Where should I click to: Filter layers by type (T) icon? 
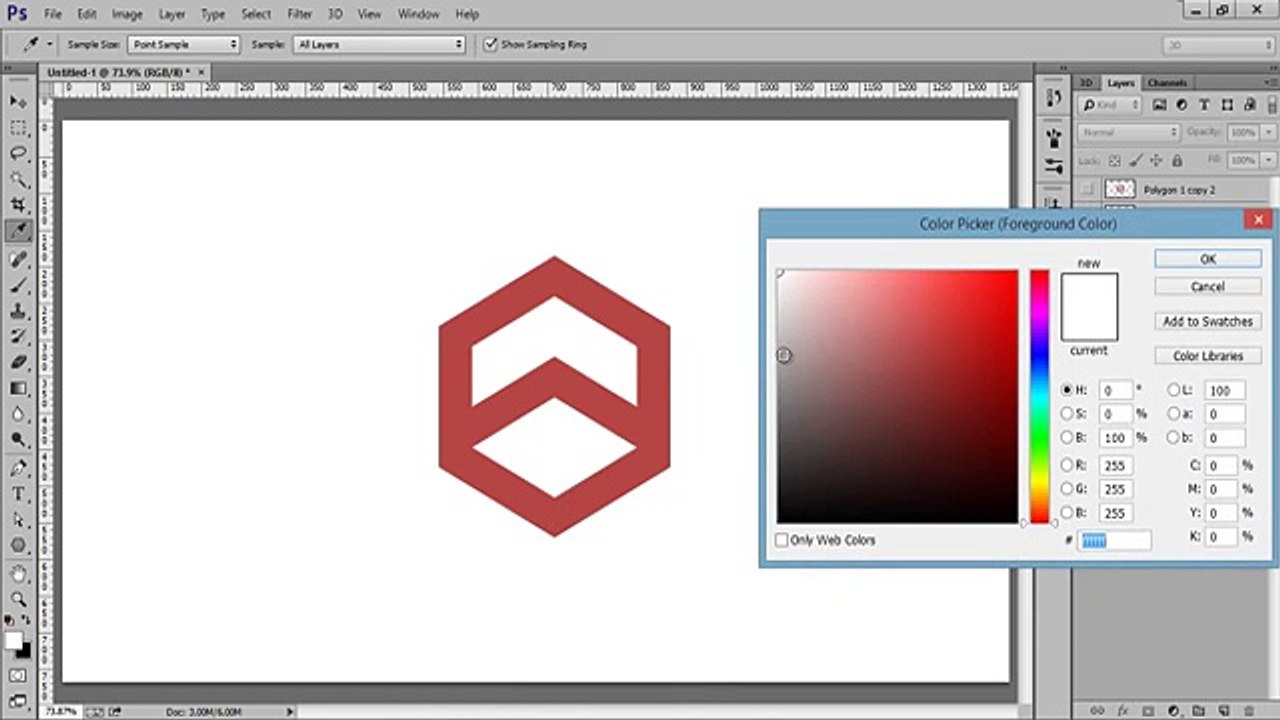1204,105
